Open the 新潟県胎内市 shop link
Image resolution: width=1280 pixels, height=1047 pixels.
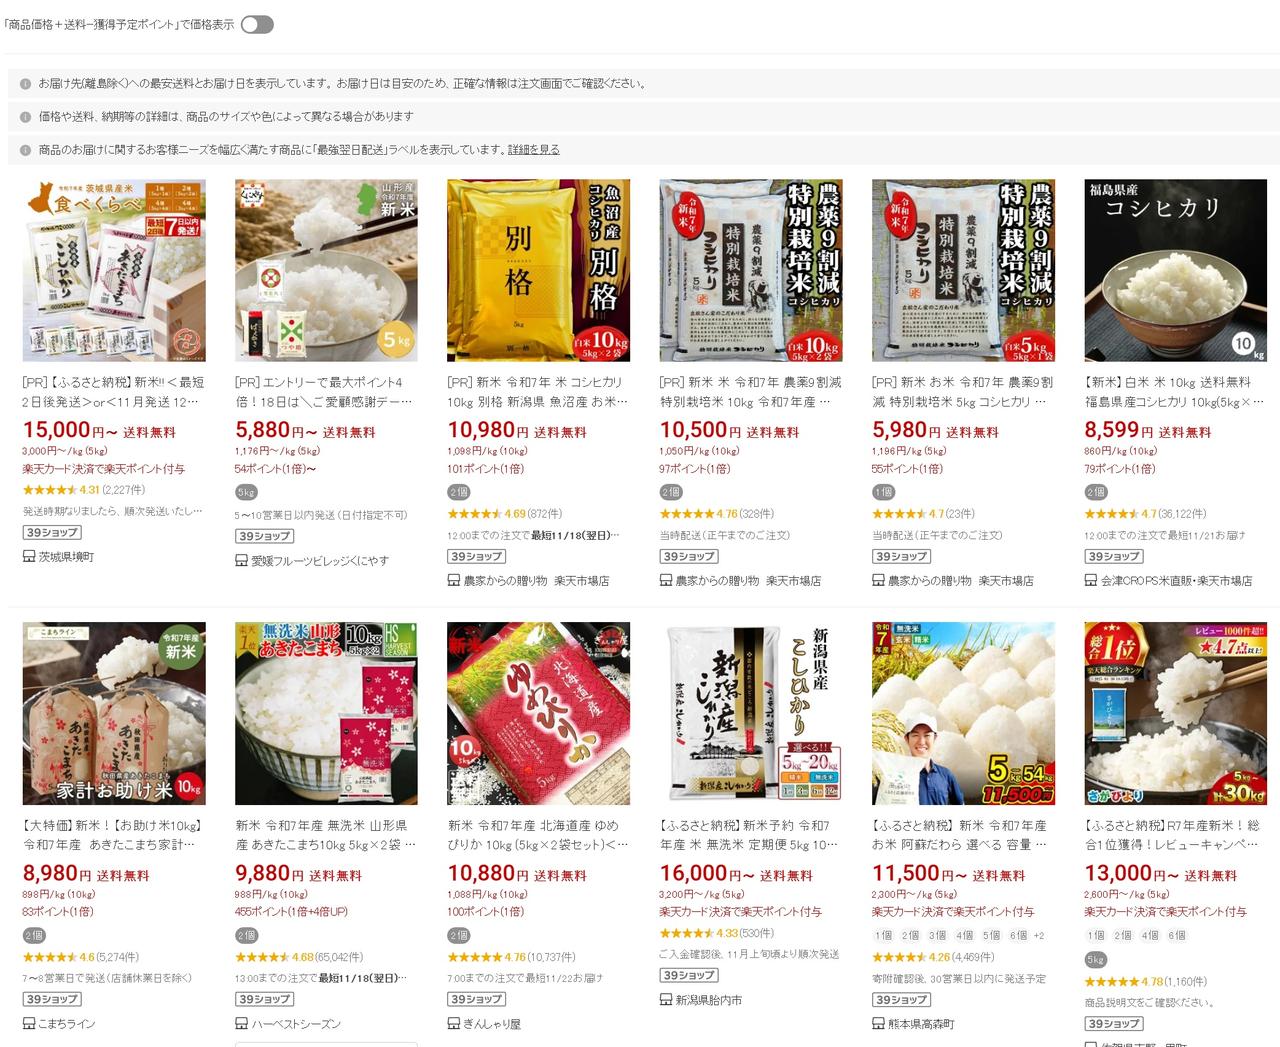pyautogui.click(x=708, y=1000)
